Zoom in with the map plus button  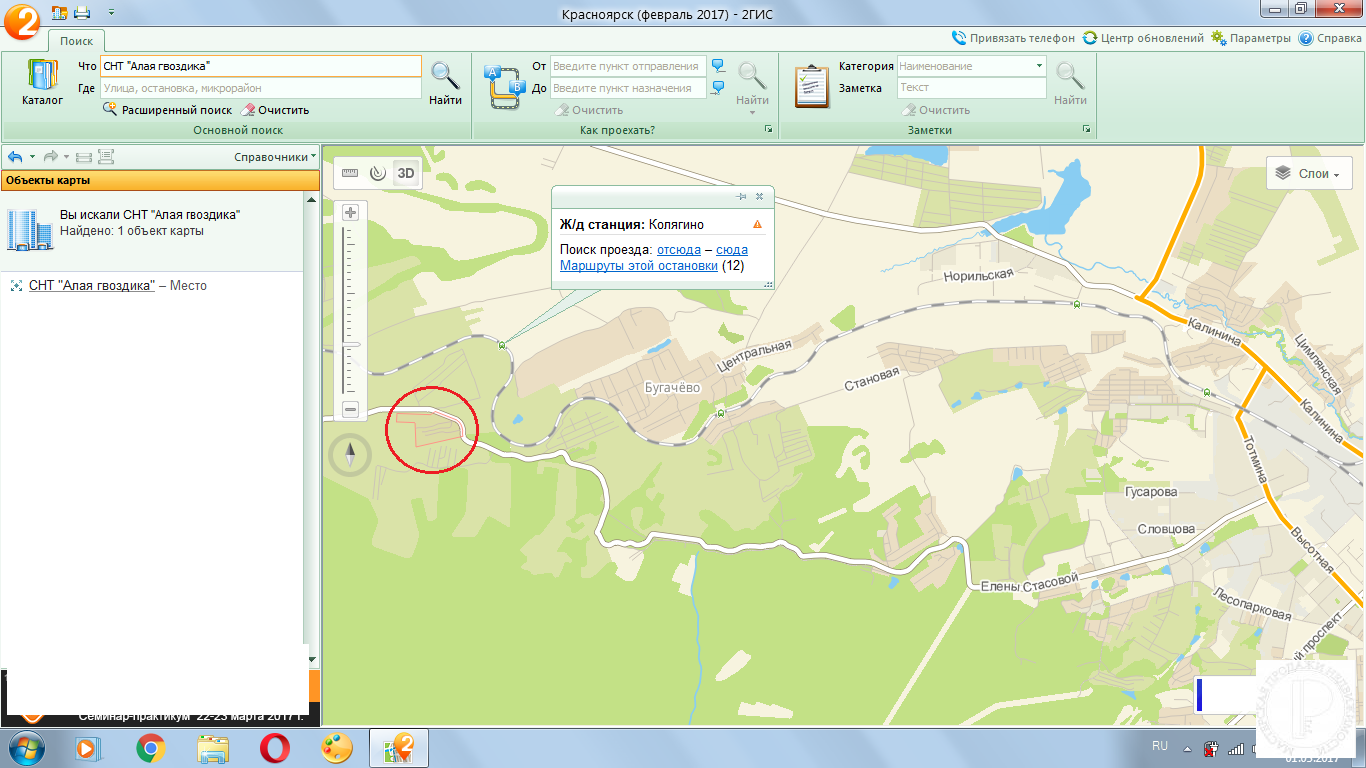[x=351, y=212]
